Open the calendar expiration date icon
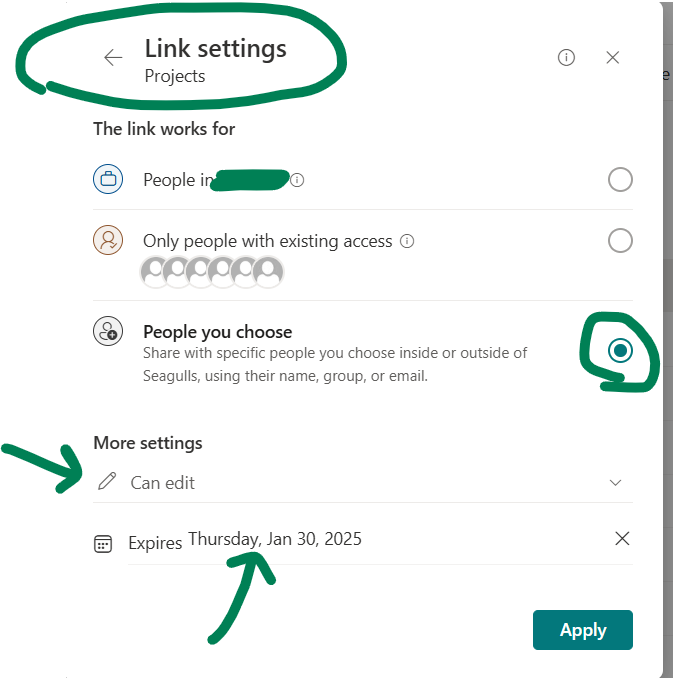 [x=103, y=544]
